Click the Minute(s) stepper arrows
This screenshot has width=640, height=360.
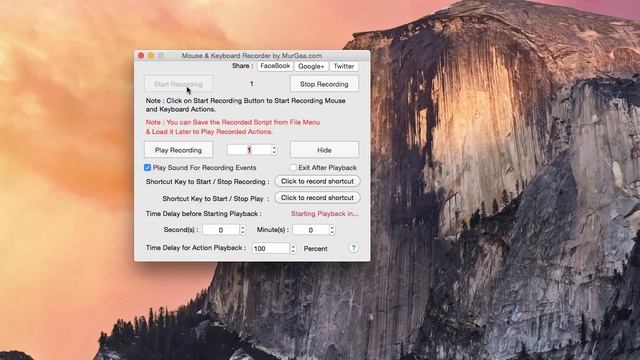[332, 230]
